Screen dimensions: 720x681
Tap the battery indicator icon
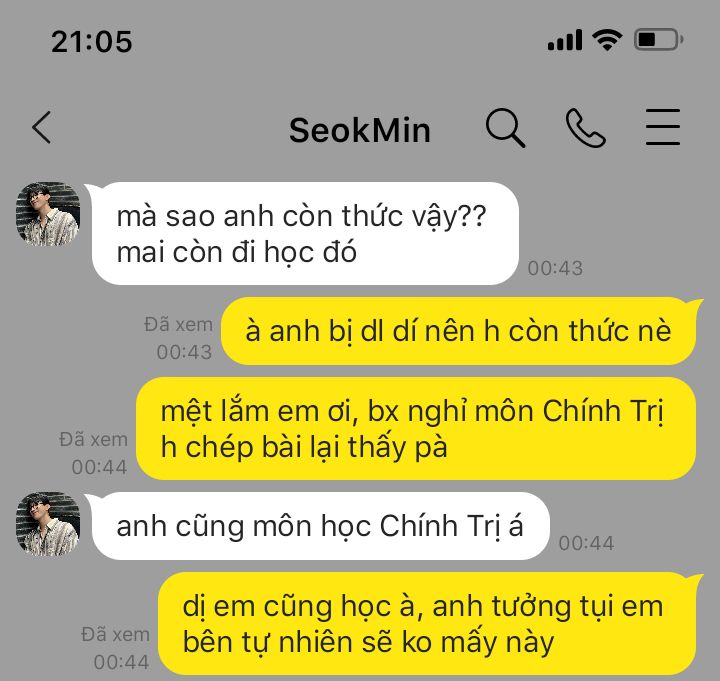coord(658,39)
